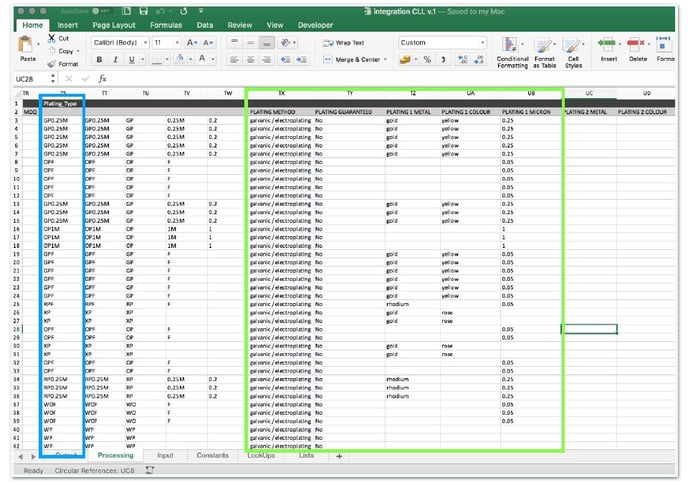Set top vertical alignment
This screenshot has width=688, height=485.
(x=234, y=43)
